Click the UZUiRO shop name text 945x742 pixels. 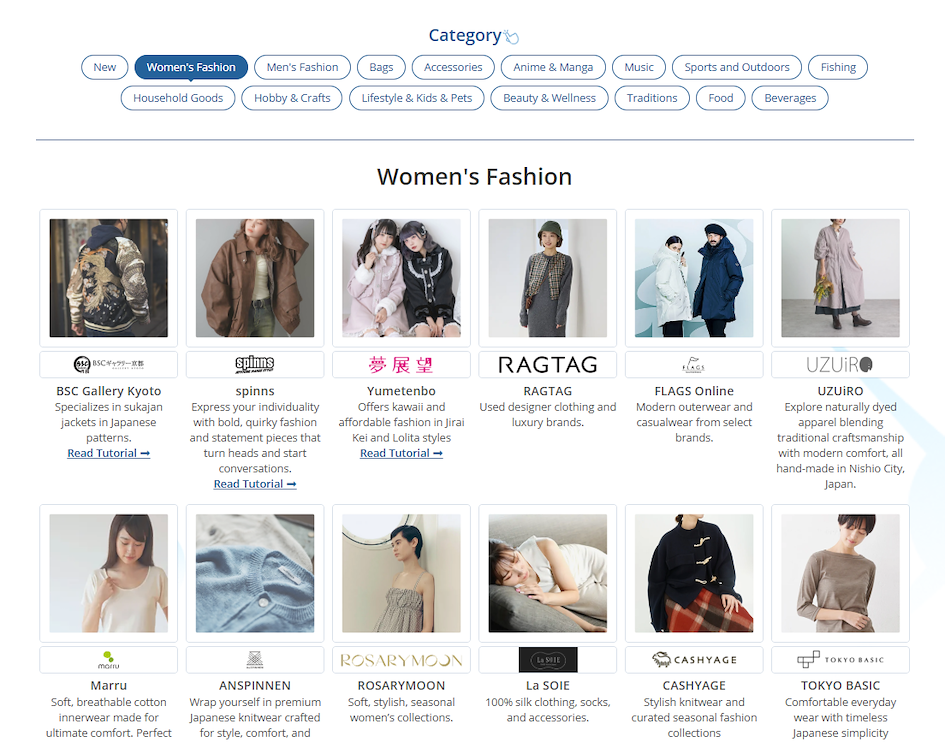point(840,391)
